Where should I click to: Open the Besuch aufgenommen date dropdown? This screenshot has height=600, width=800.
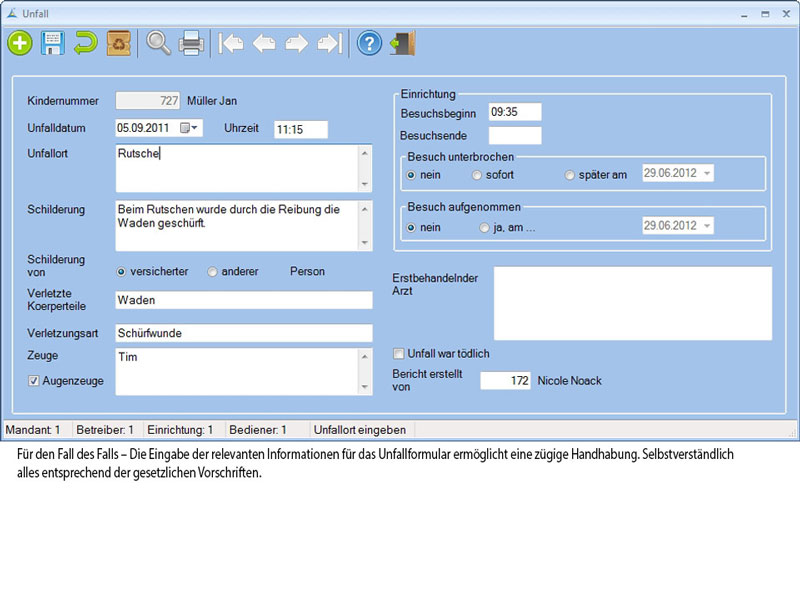coord(707,226)
